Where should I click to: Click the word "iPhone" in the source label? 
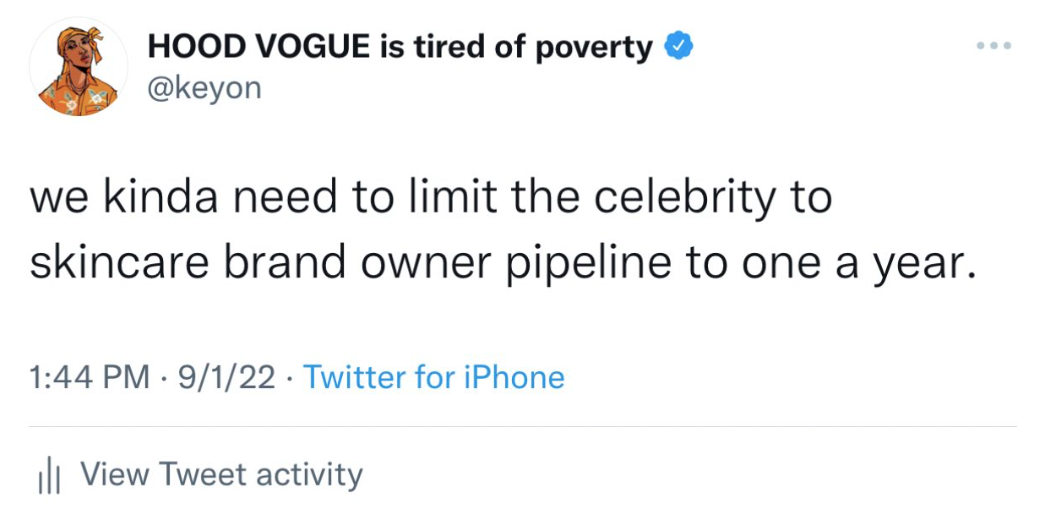click(x=511, y=377)
